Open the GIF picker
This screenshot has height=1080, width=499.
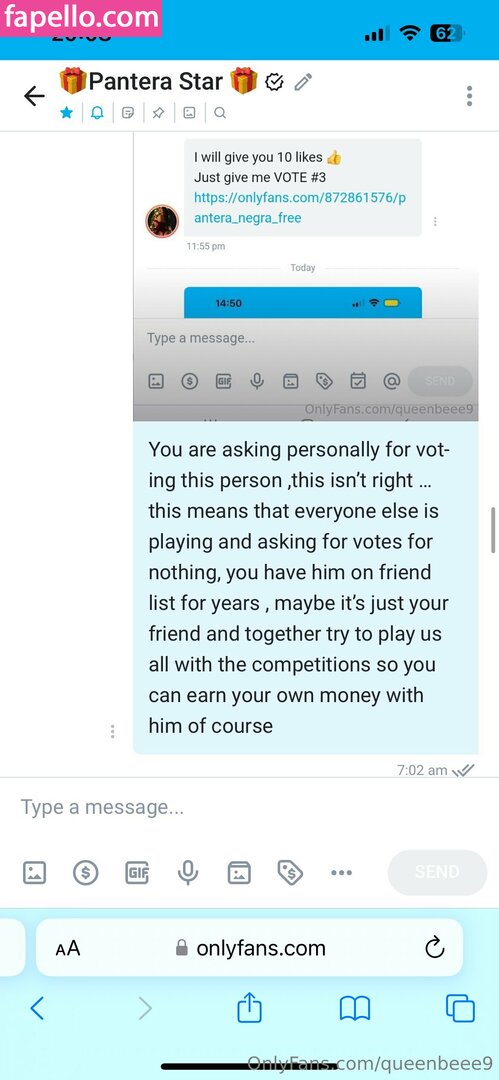(x=136, y=873)
